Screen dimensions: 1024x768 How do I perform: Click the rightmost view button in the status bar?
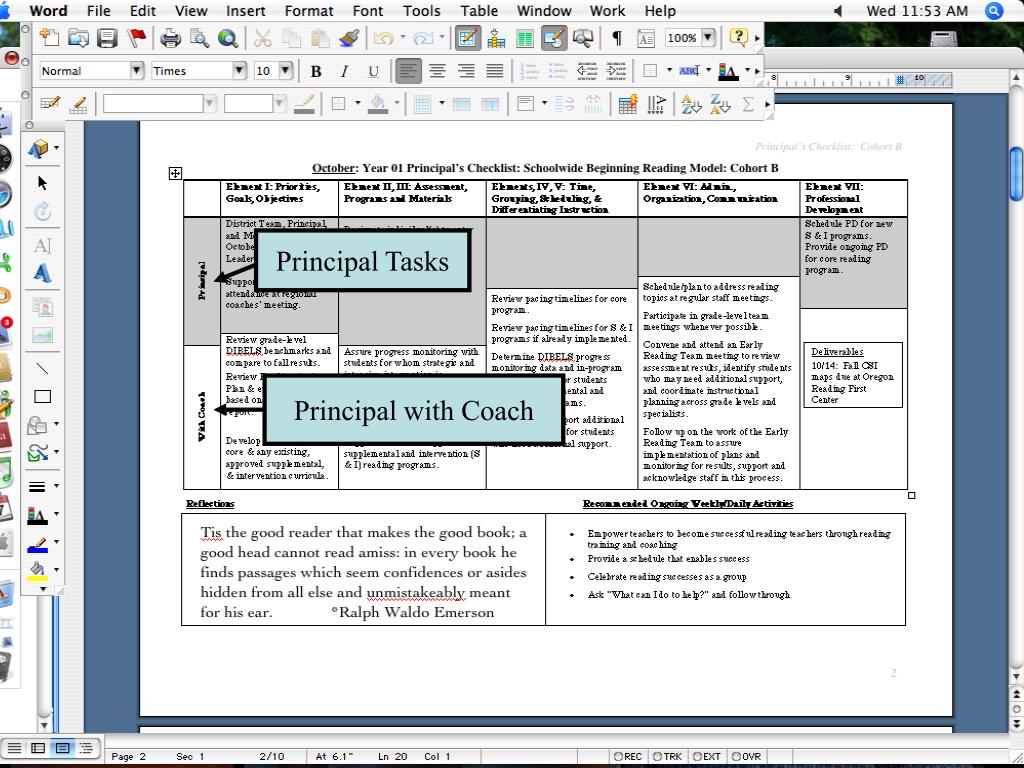tap(86, 748)
